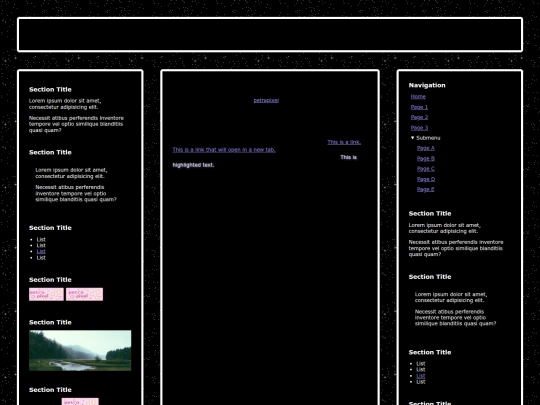540x405 pixels.
Task: Open Page D in the submenu
Action: tap(426, 179)
